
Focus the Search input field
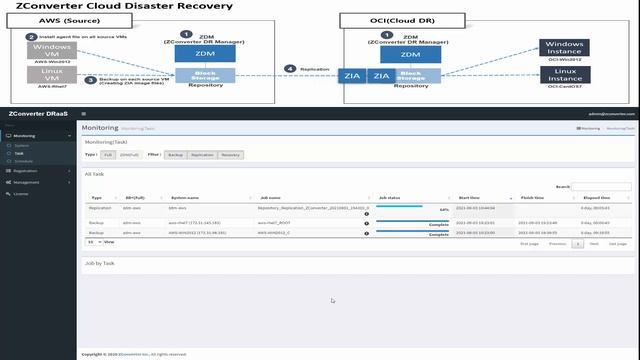(x=601, y=187)
